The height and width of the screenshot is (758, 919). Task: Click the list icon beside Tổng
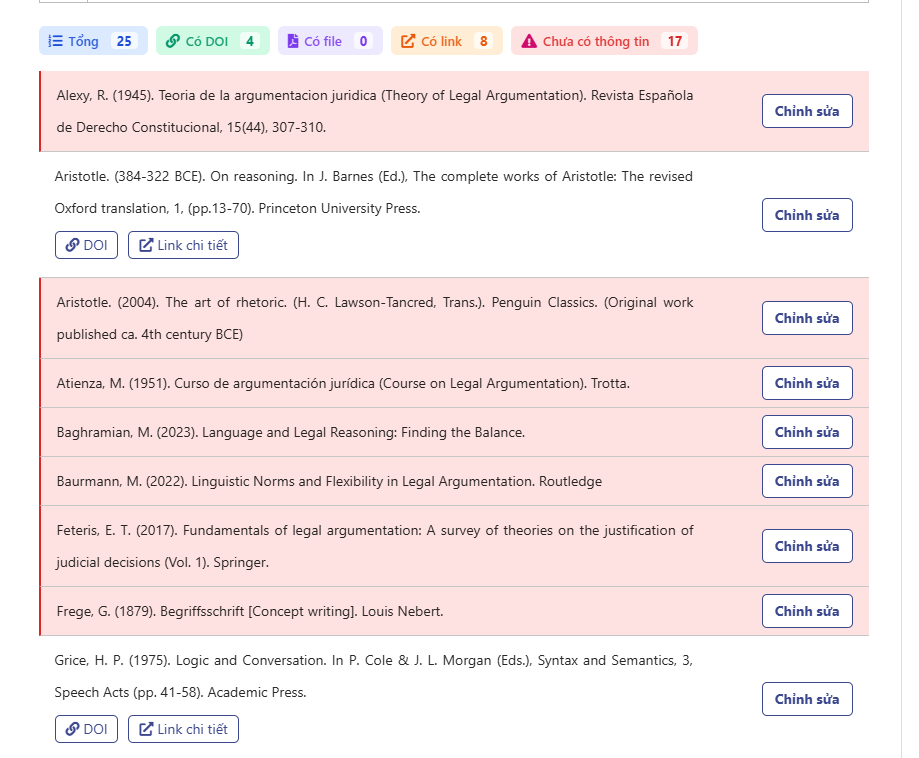point(57,41)
